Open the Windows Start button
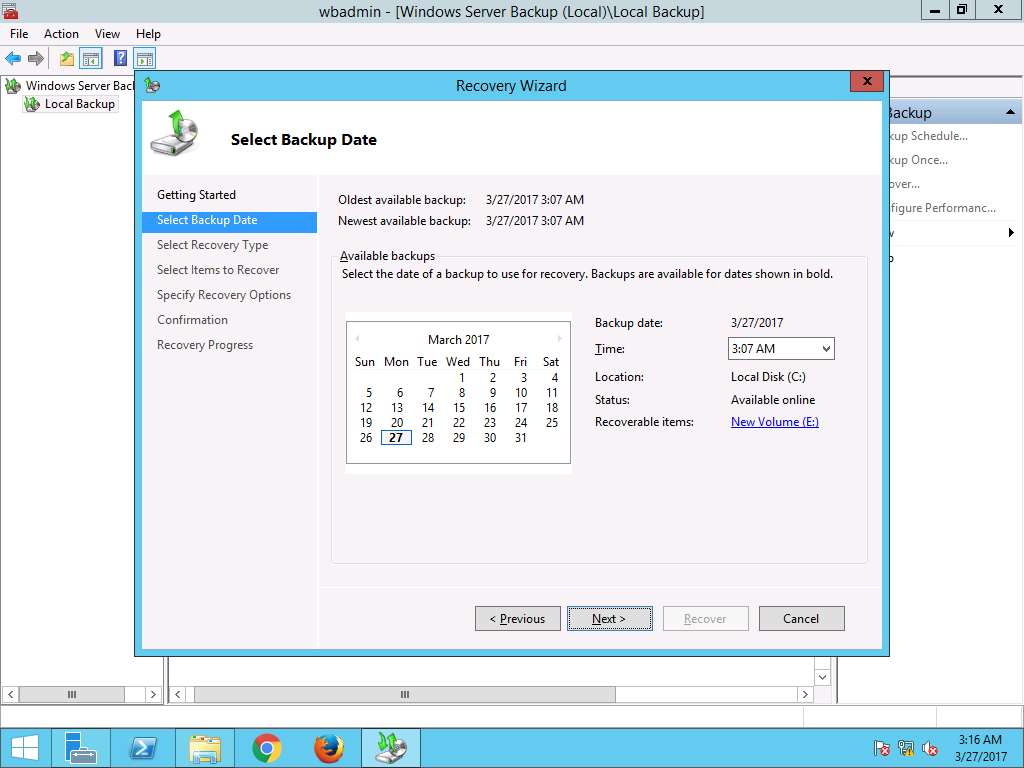This screenshot has width=1024, height=768. coord(25,748)
